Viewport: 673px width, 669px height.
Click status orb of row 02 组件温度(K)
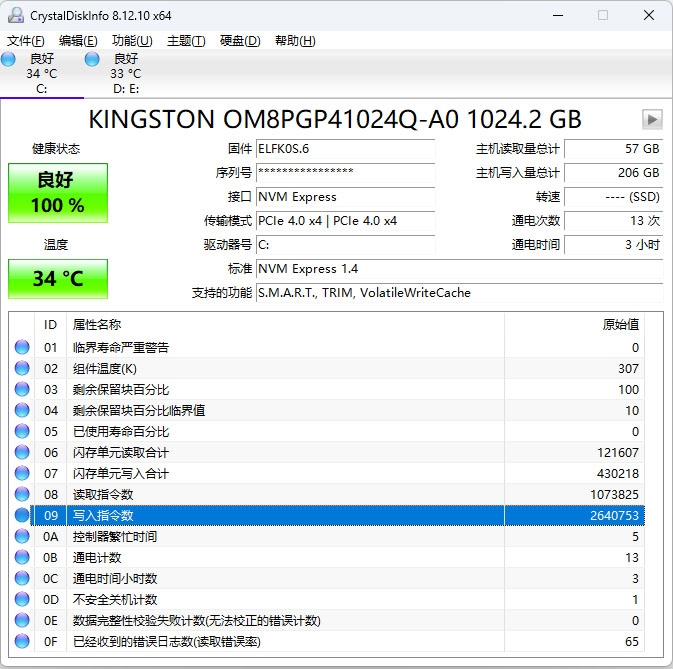point(22,368)
